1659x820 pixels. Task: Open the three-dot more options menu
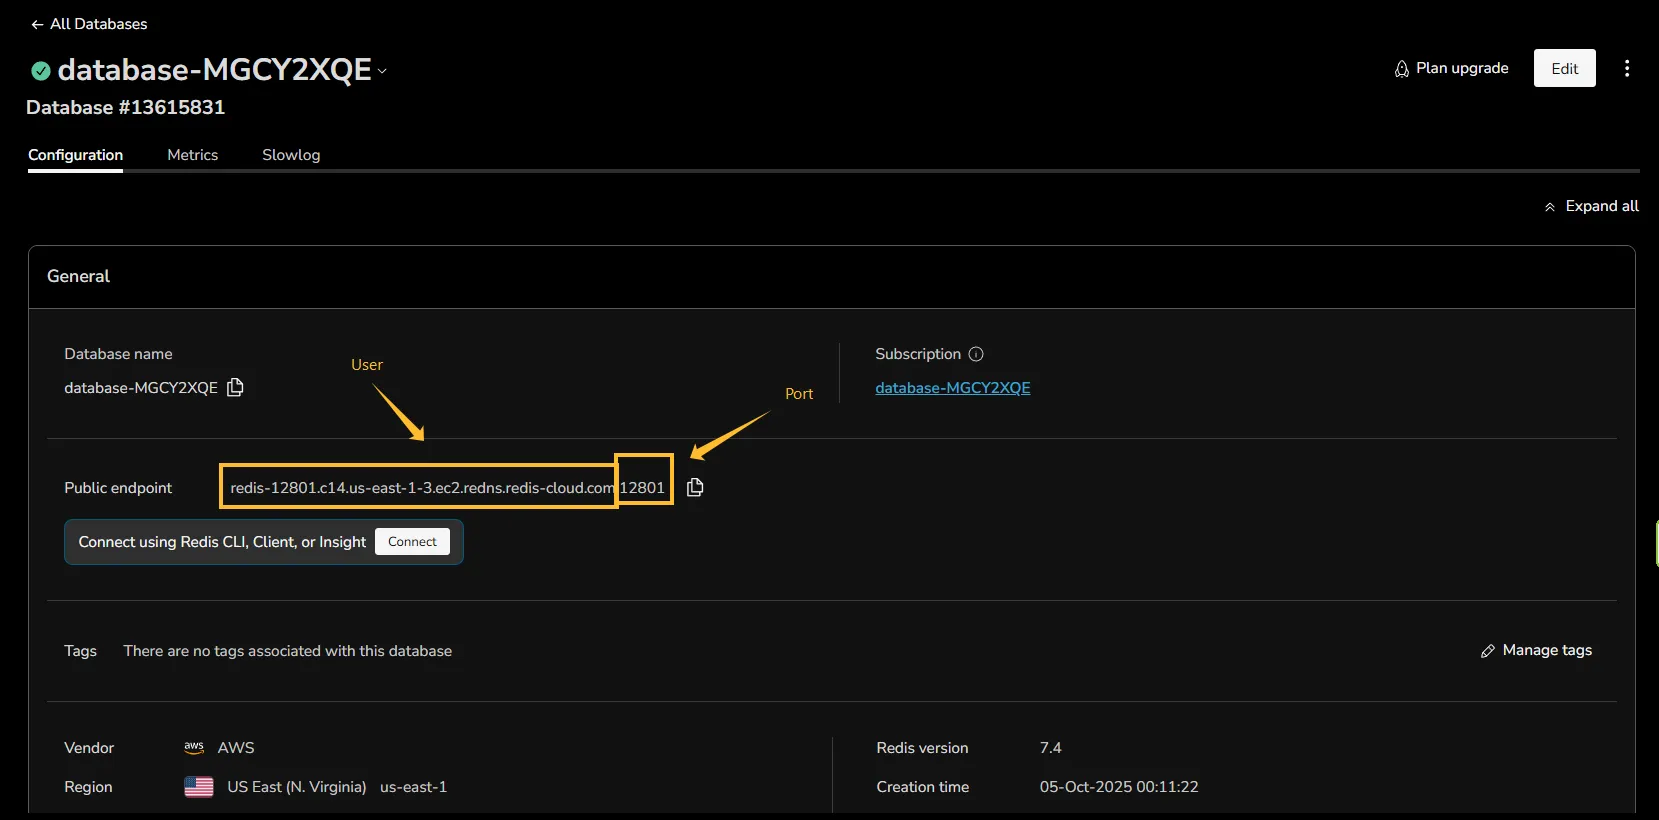[x=1627, y=68]
